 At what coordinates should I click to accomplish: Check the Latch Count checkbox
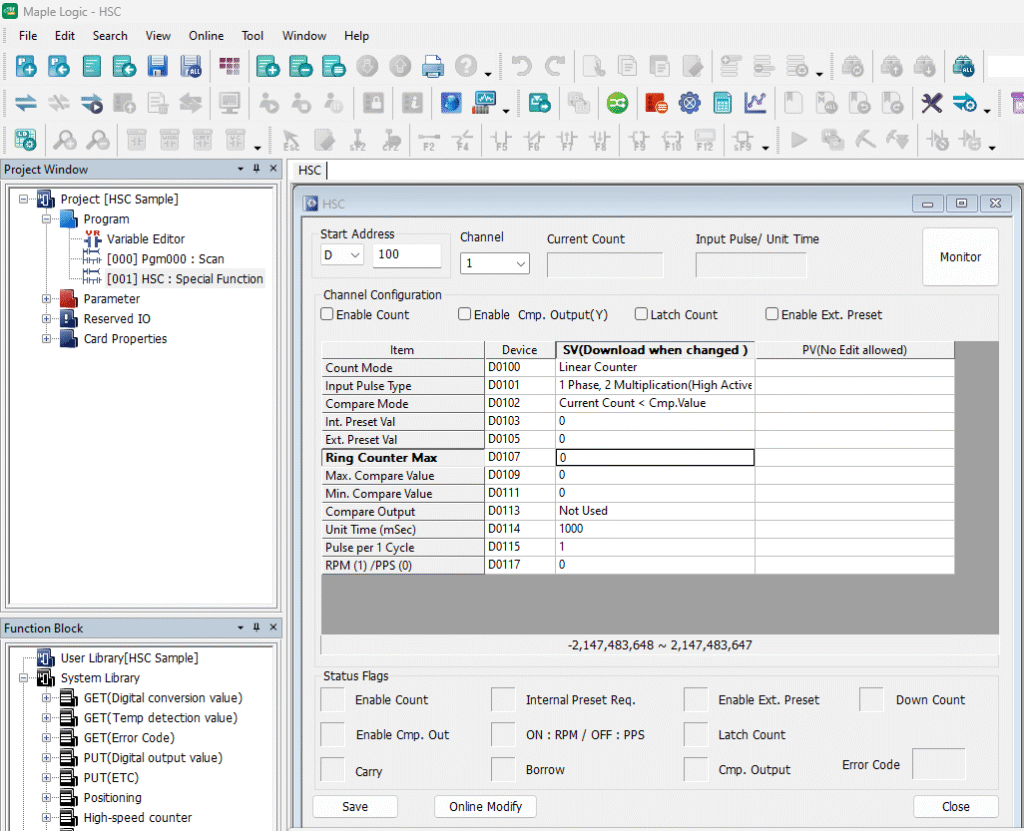641,314
